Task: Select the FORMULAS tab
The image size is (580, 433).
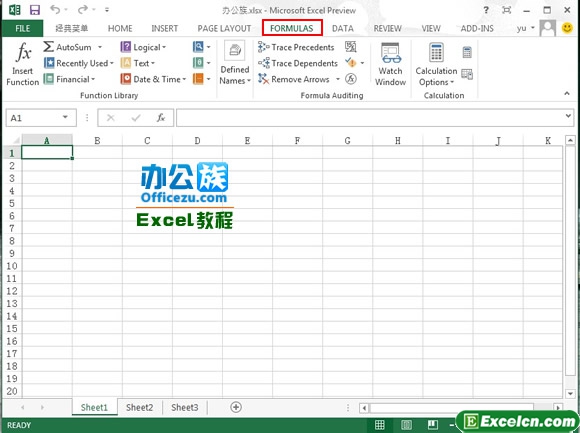Action: pos(292,28)
